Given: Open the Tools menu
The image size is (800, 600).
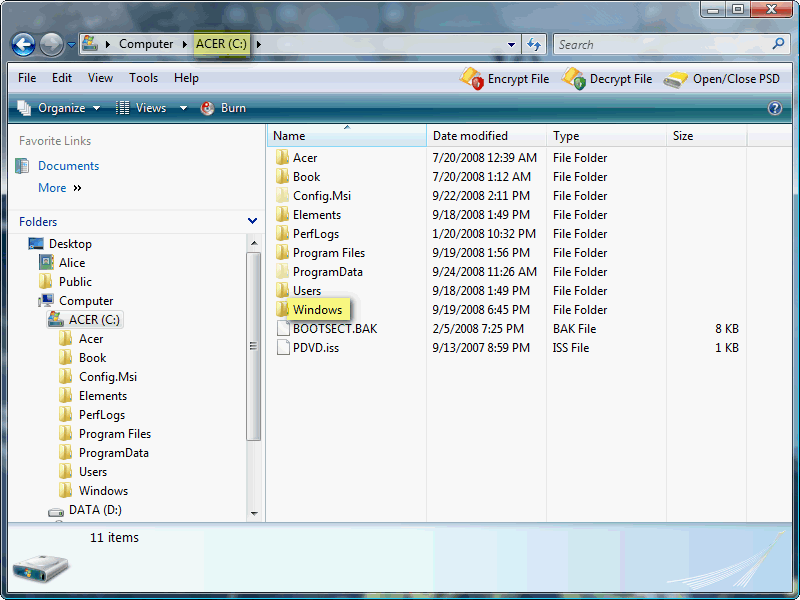Looking at the screenshot, I should pyautogui.click(x=143, y=78).
